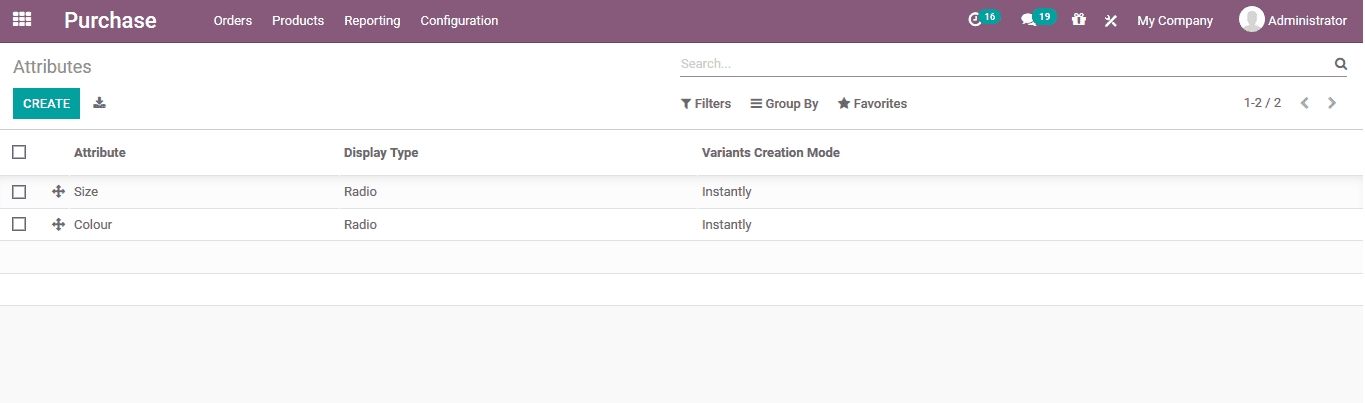The width and height of the screenshot is (1365, 403).
Task: Check the Colour attribute checkbox
Action: point(19,225)
